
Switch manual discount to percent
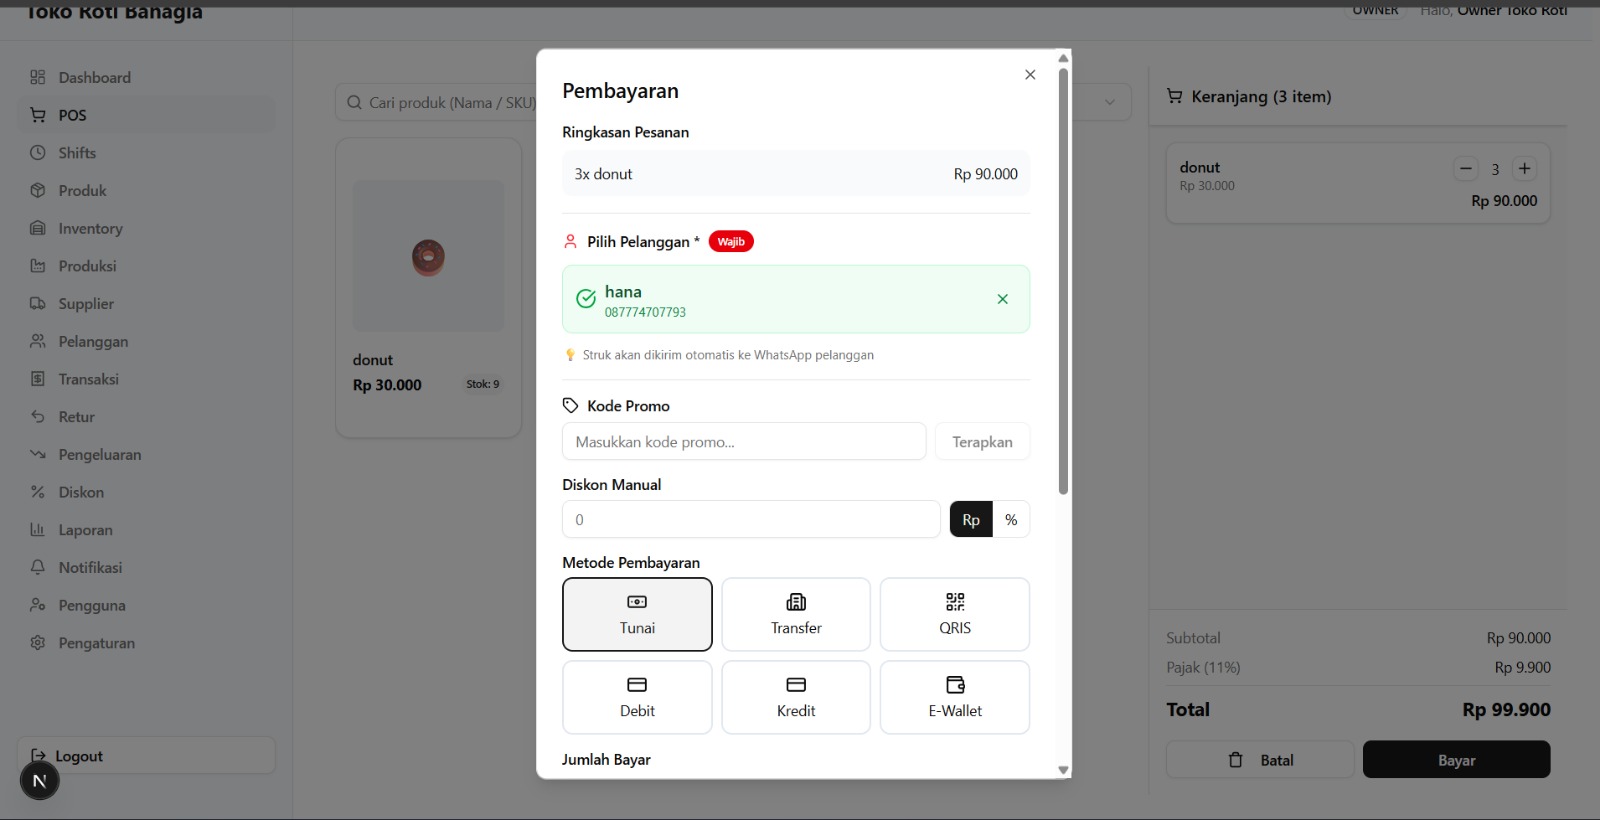tap(1011, 520)
